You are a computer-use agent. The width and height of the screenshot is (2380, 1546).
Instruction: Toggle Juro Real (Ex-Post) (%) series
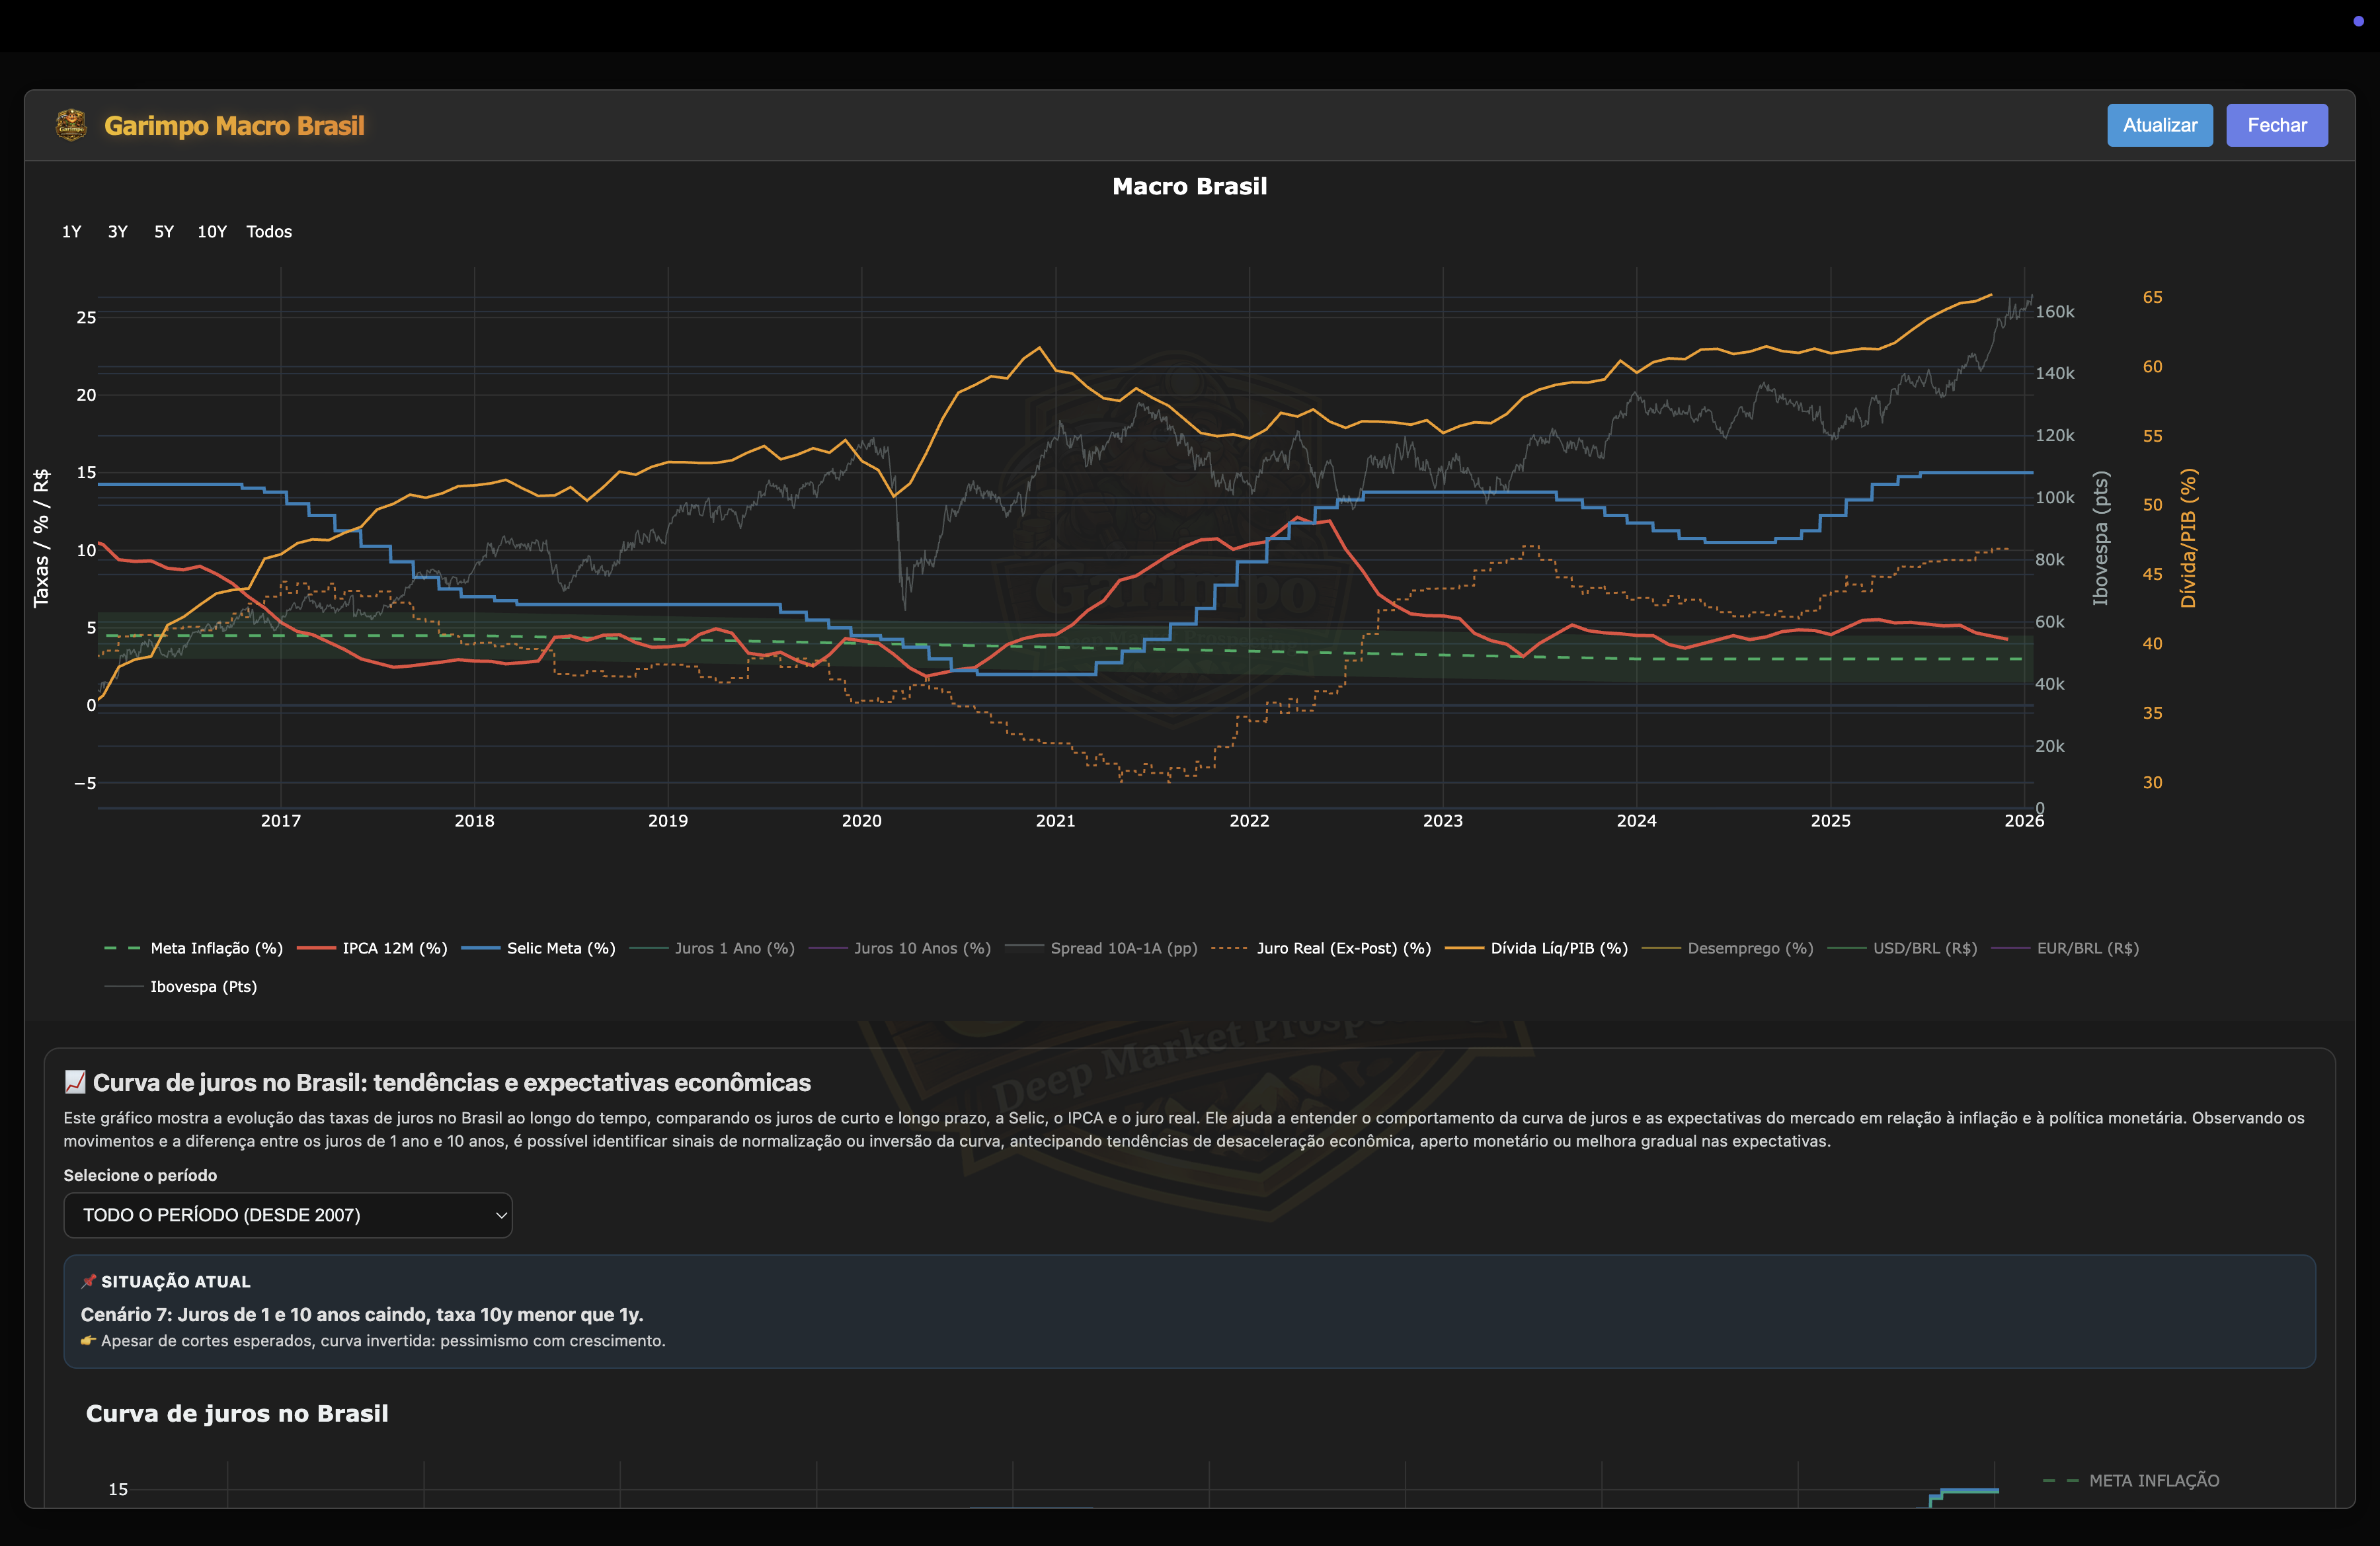click(x=1343, y=948)
